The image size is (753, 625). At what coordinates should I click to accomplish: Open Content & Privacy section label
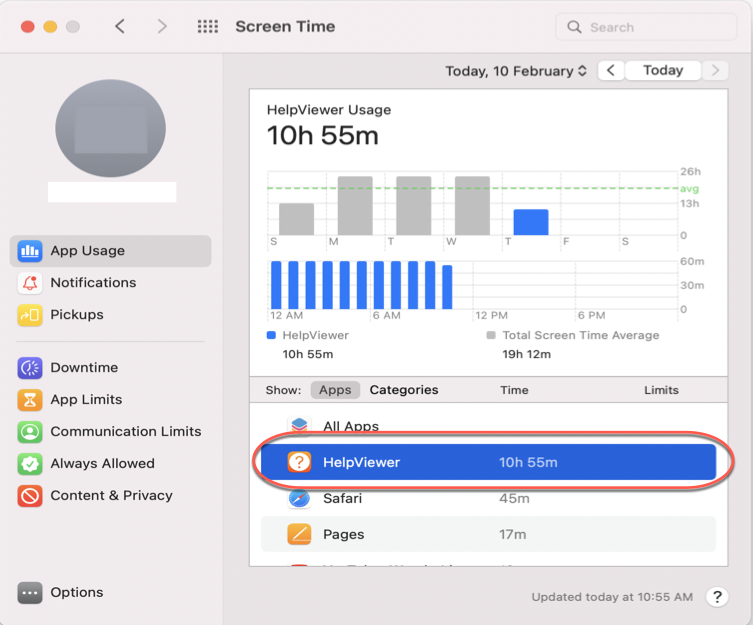111,496
